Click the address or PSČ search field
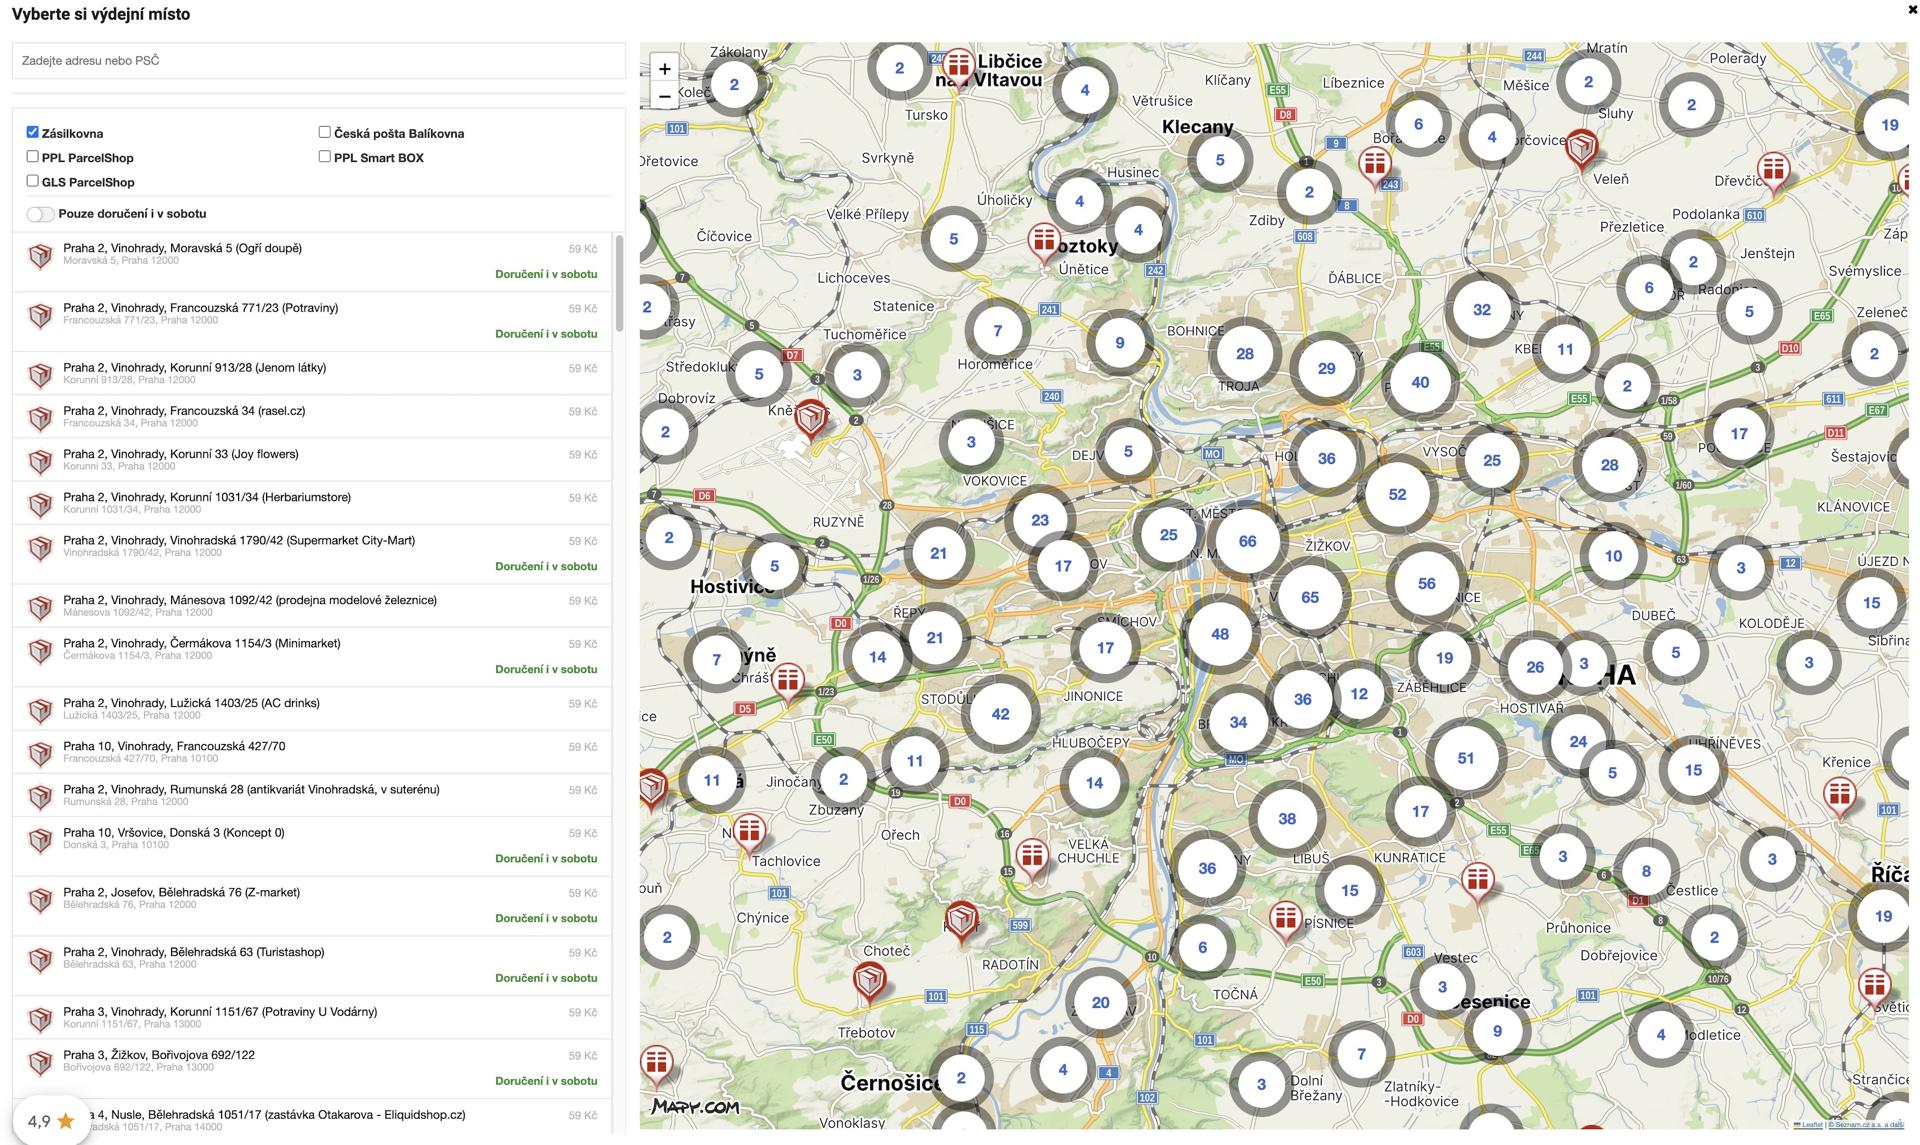Image resolution: width=1920 pixels, height=1145 pixels. coord(318,61)
